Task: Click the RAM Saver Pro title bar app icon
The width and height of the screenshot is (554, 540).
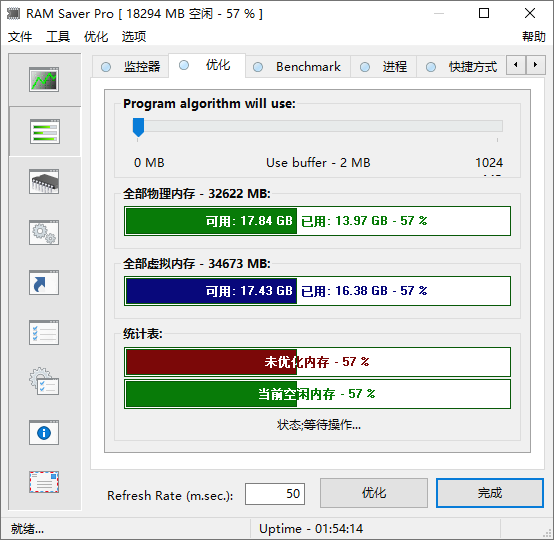Action: (x=13, y=13)
